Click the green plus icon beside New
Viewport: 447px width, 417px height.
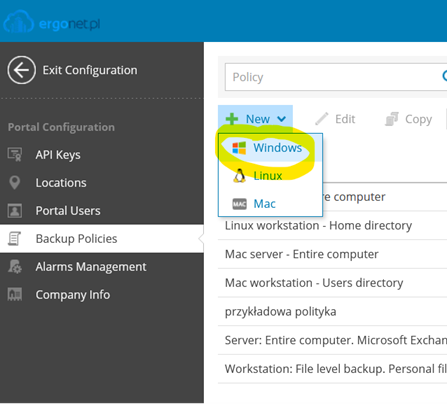click(x=232, y=119)
